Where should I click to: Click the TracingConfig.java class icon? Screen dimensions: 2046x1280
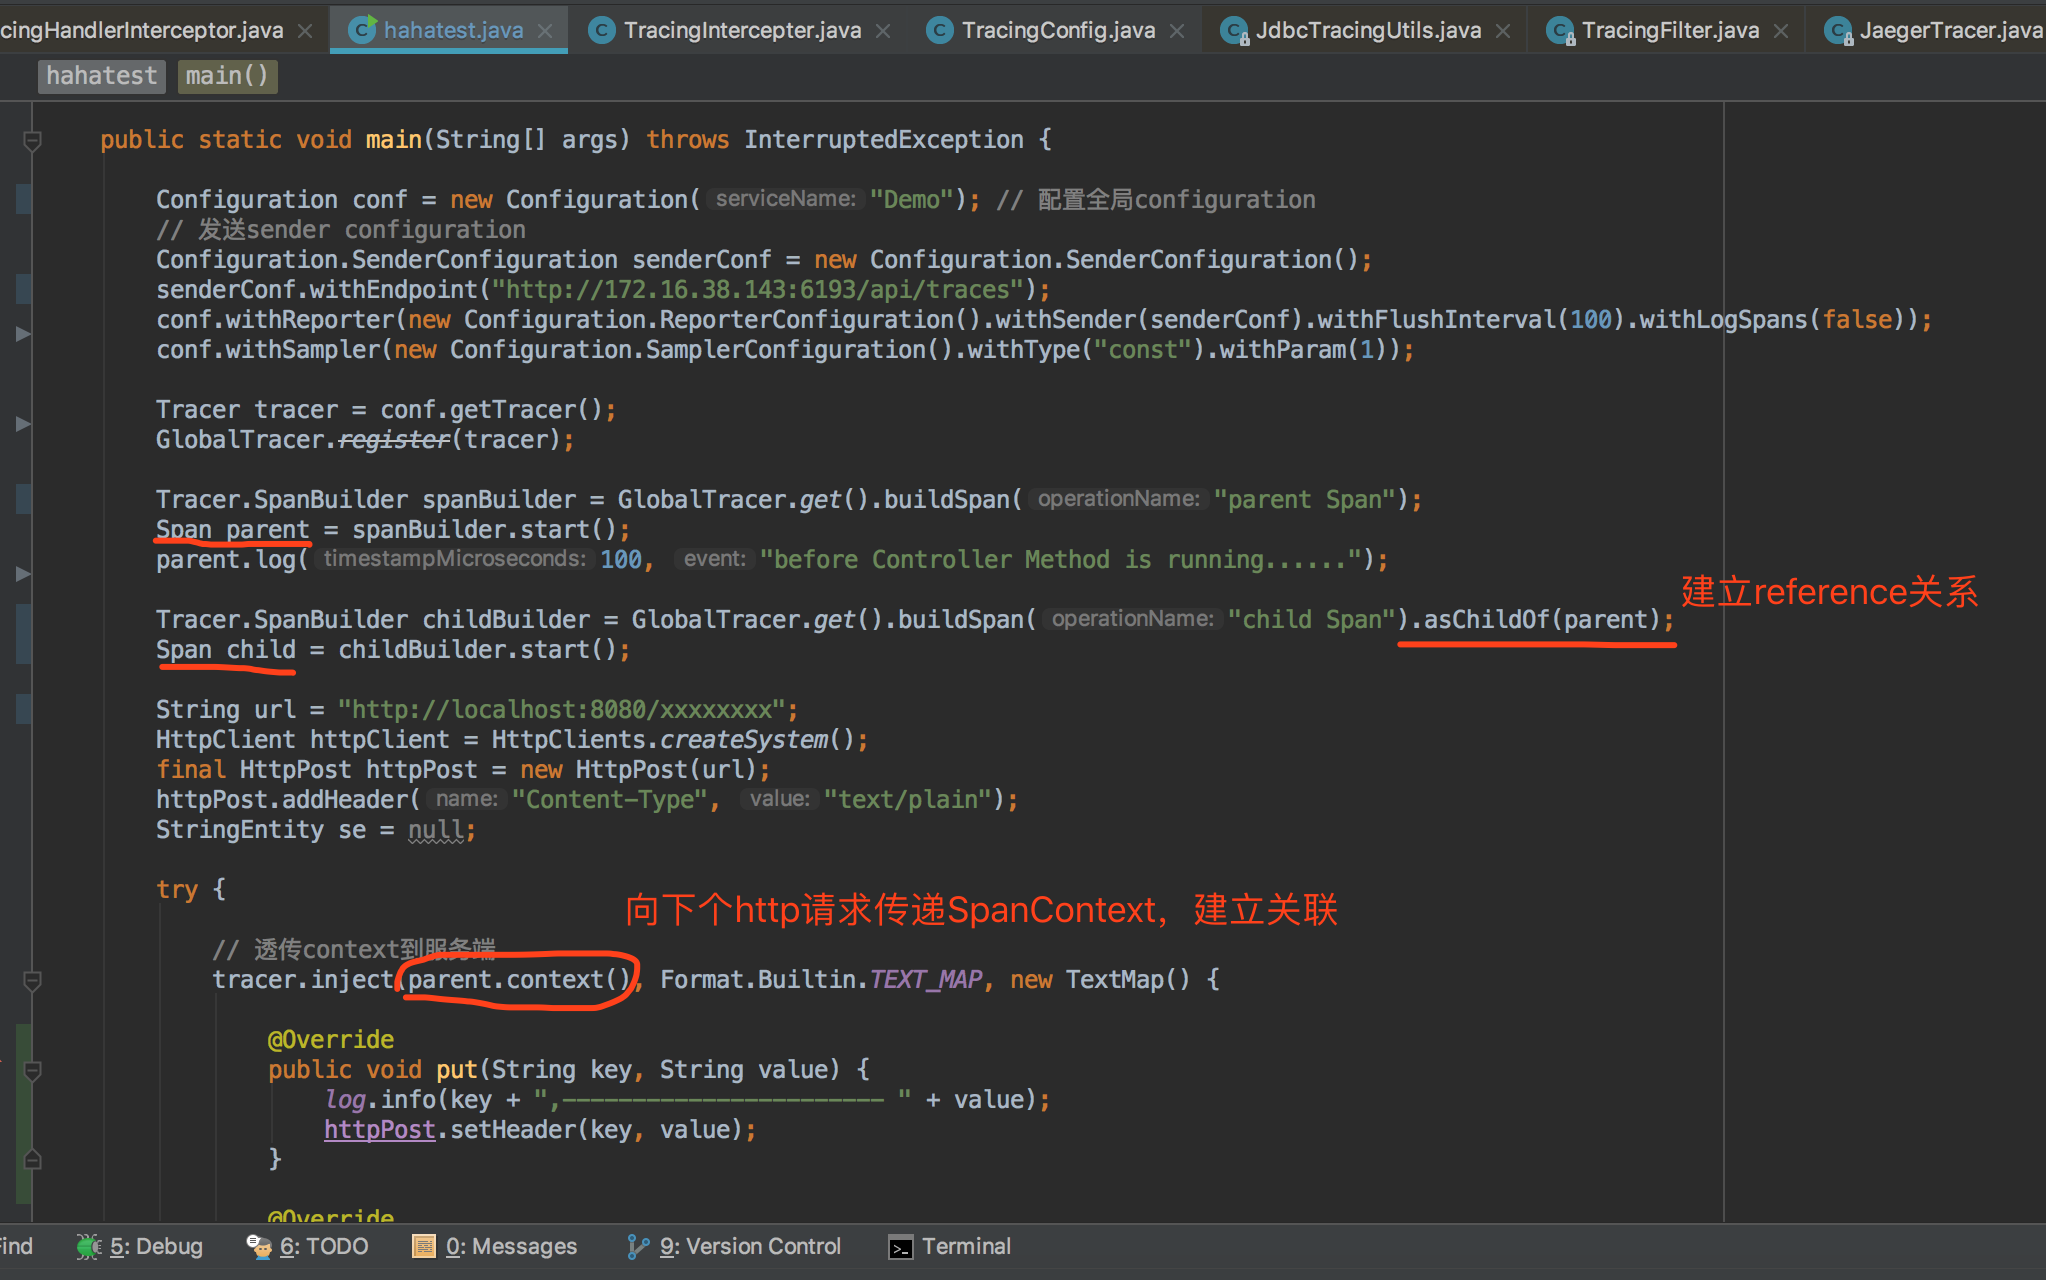point(939,30)
